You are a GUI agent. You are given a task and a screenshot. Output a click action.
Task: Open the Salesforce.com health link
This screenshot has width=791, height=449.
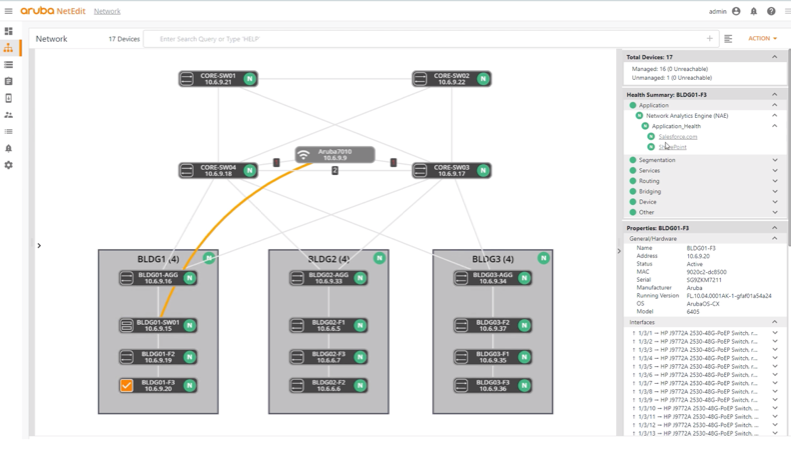click(677, 137)
